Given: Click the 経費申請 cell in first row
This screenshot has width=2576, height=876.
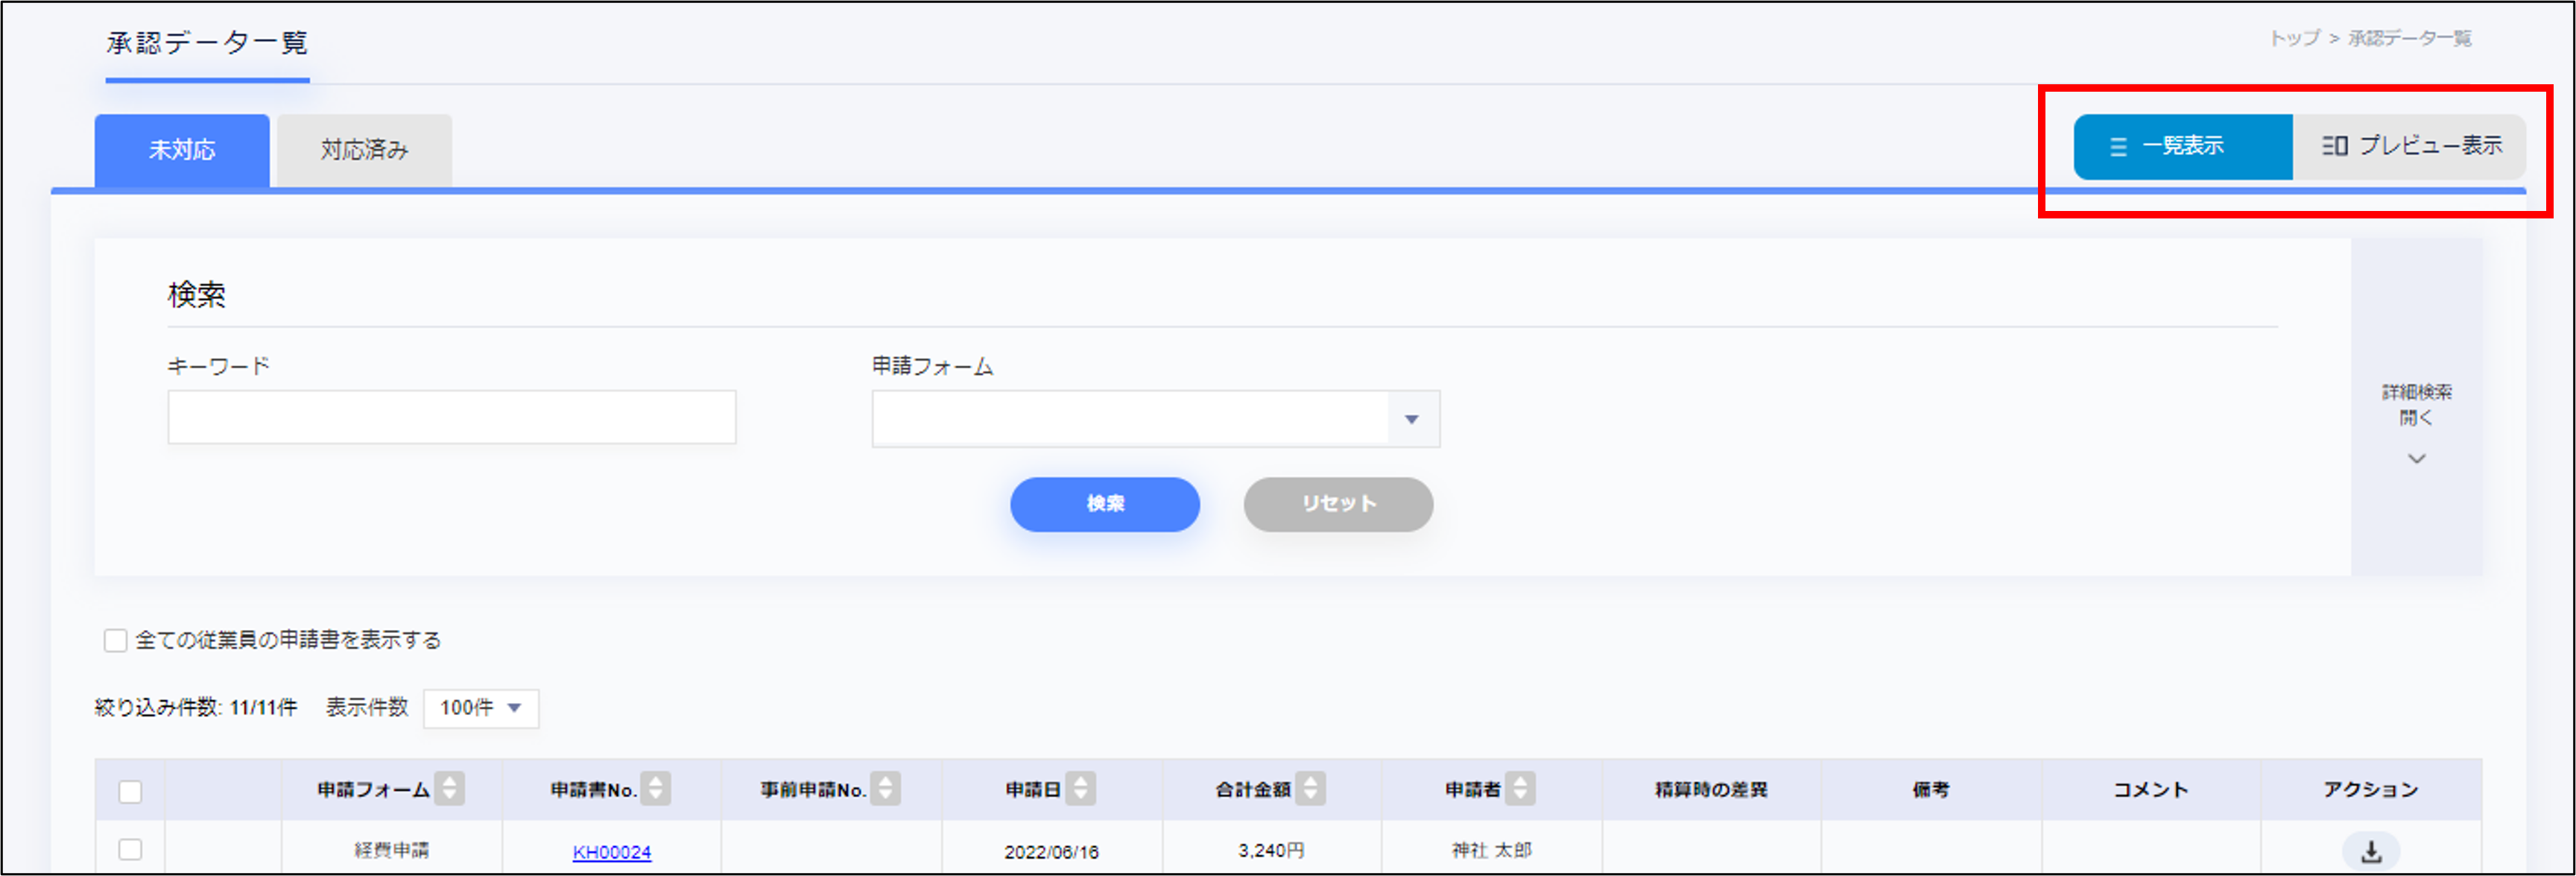Looking at the screenshot, I should click(x=391, y=850).
